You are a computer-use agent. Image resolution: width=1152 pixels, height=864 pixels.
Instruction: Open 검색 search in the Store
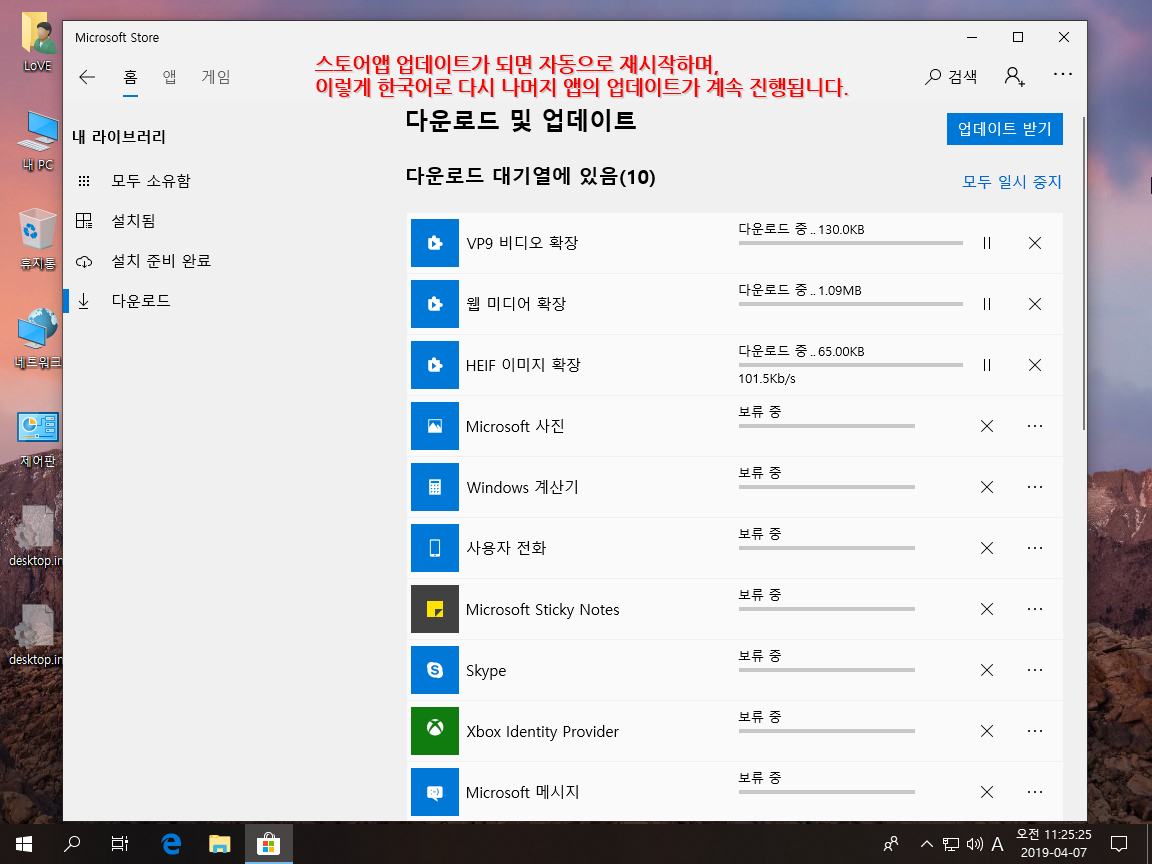click(951, 76)
